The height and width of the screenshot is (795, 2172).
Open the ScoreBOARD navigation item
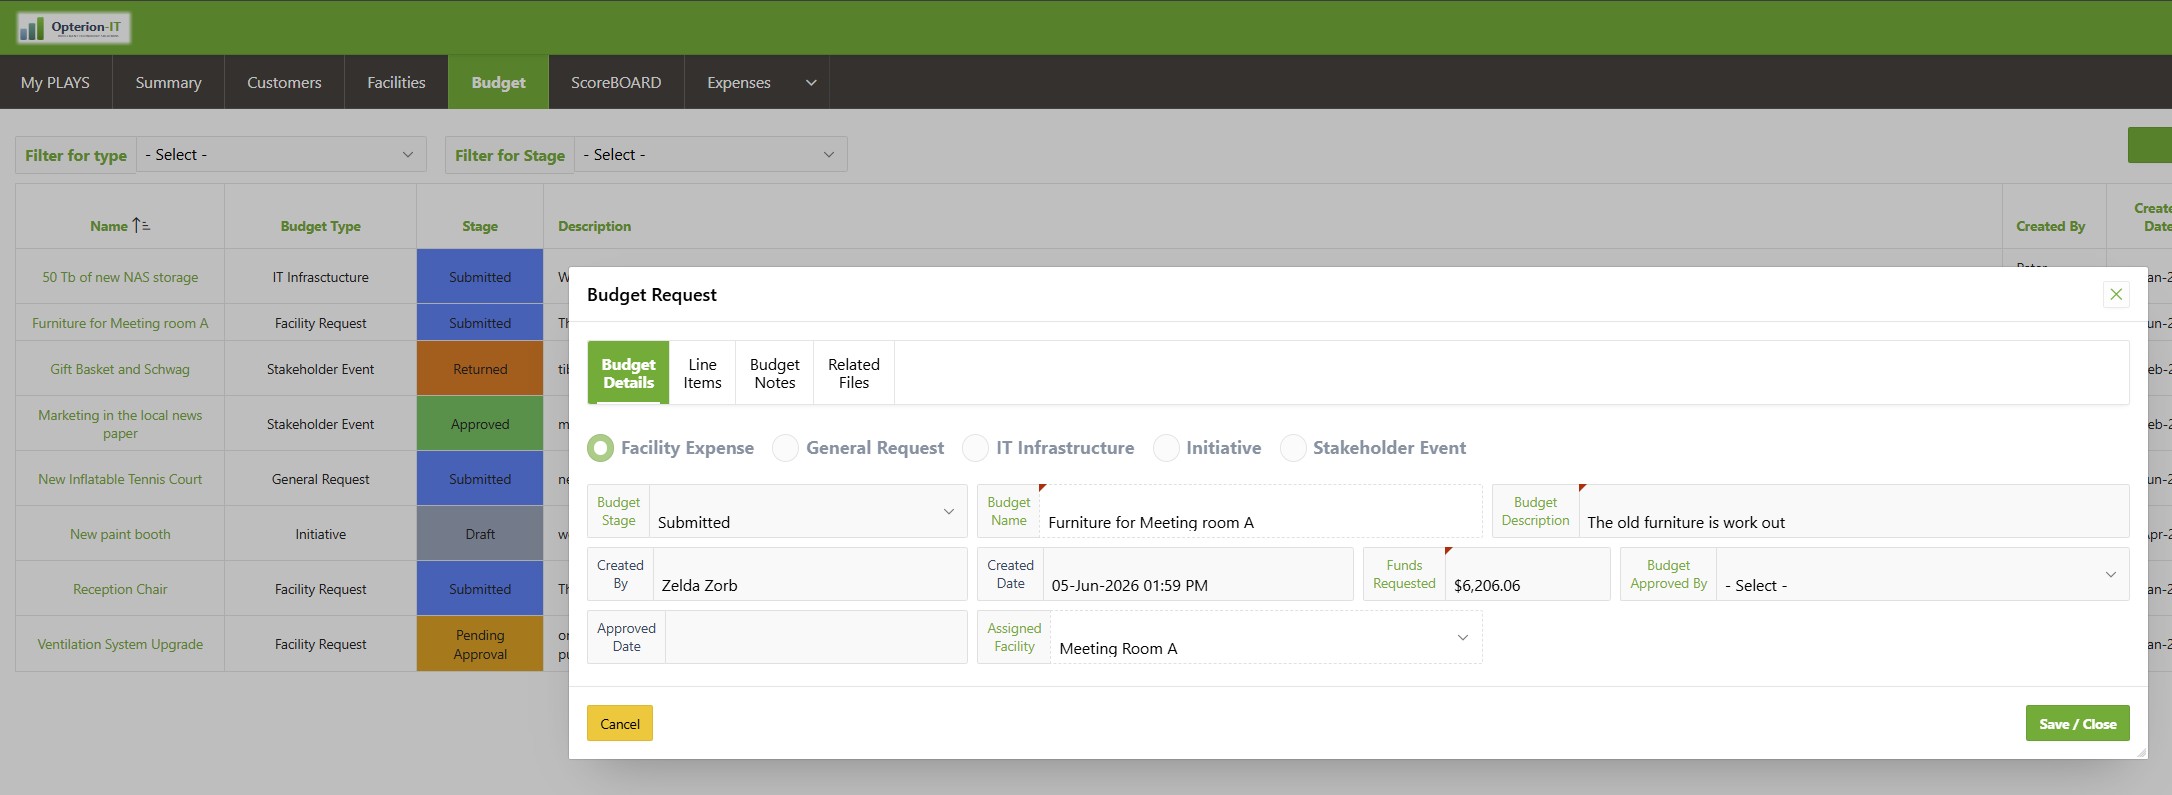(616, 82)
